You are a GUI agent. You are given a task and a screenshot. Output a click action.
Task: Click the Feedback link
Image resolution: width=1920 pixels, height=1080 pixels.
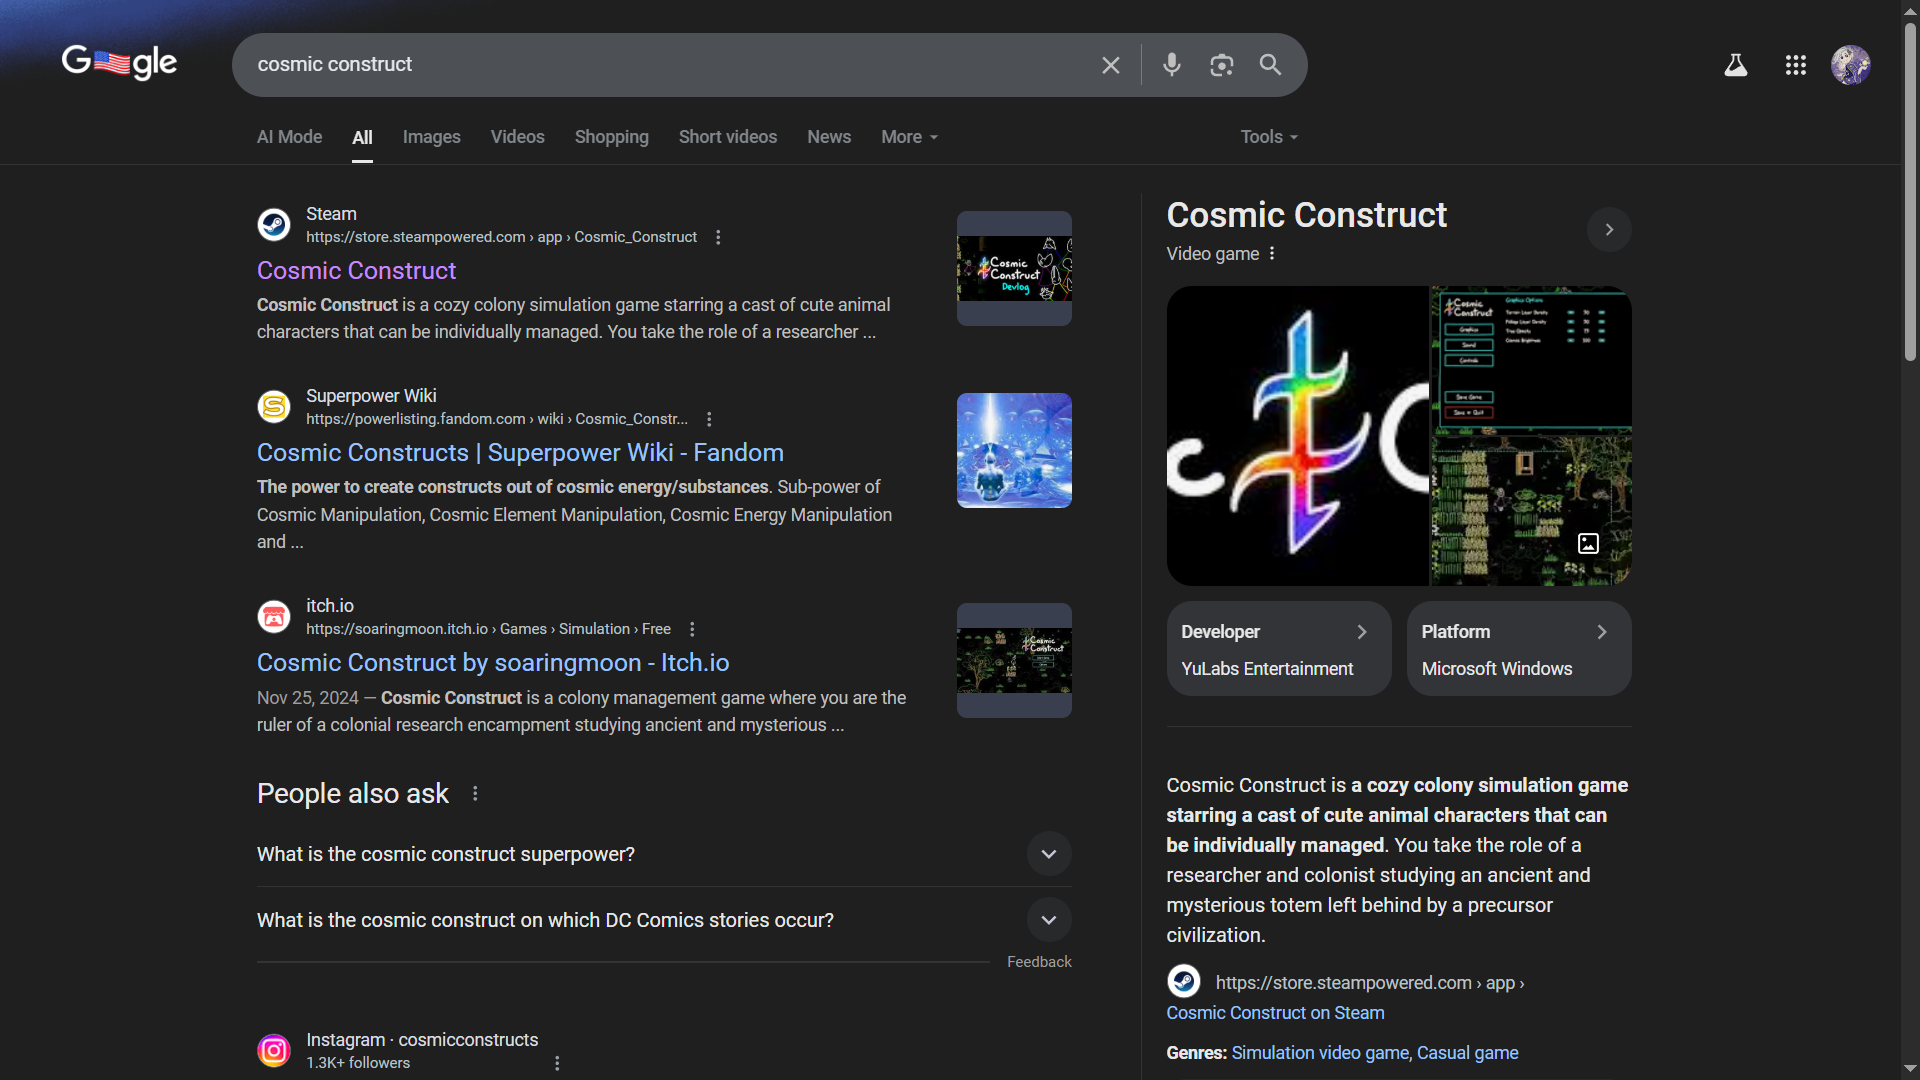(1039, 962)
